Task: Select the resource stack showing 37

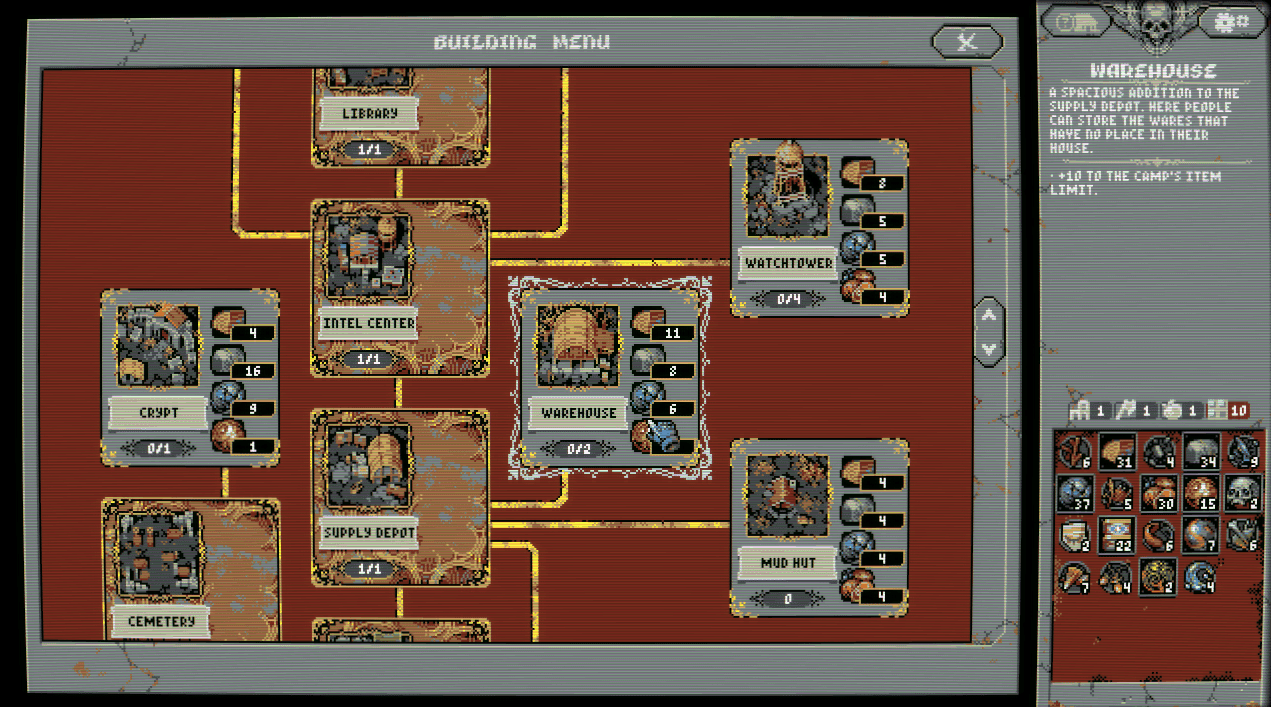Action: tap(1075, 492)
